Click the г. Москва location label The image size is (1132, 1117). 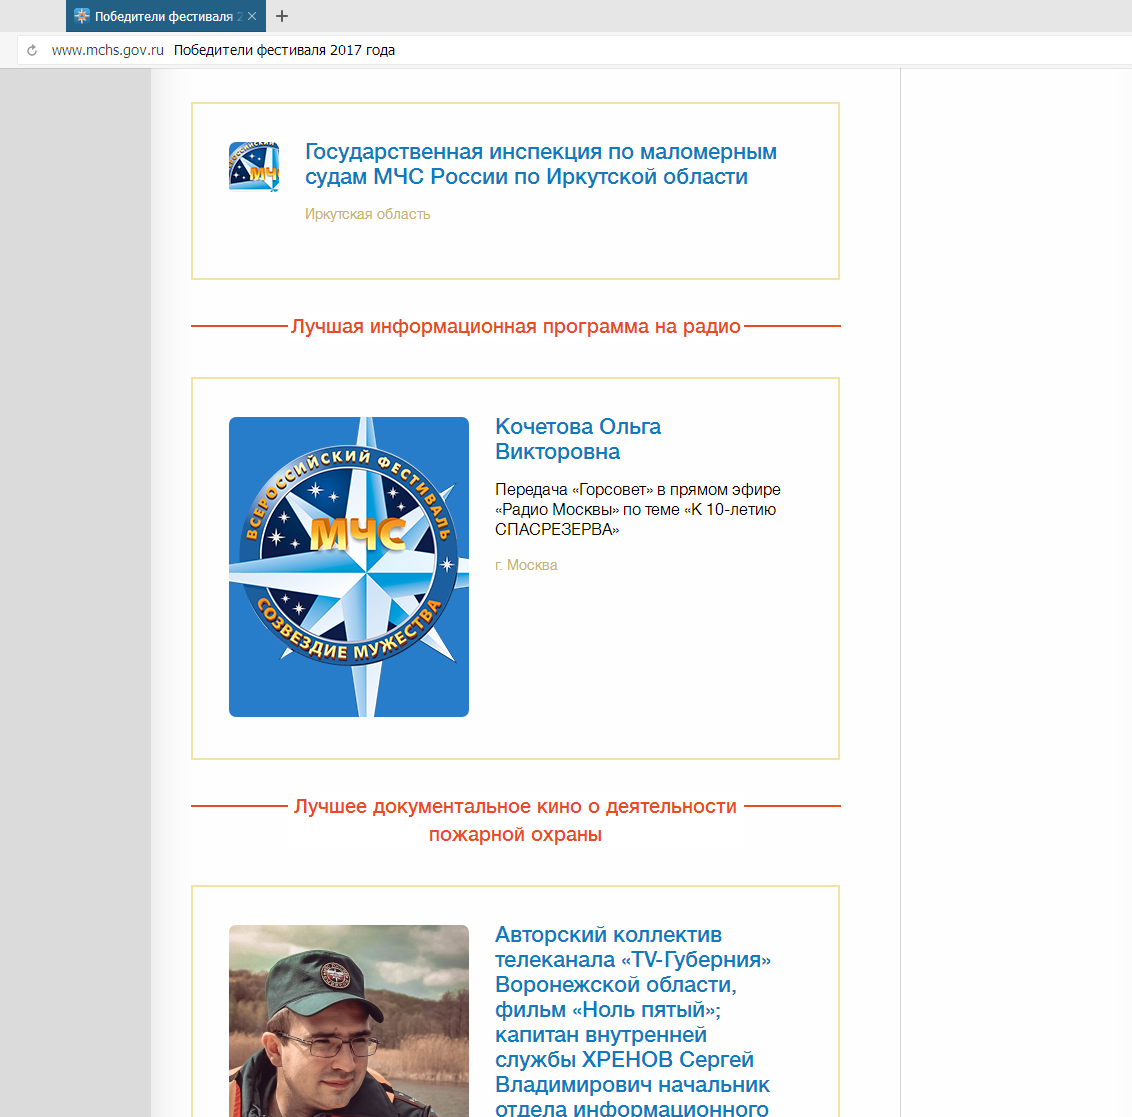point(526,565)
